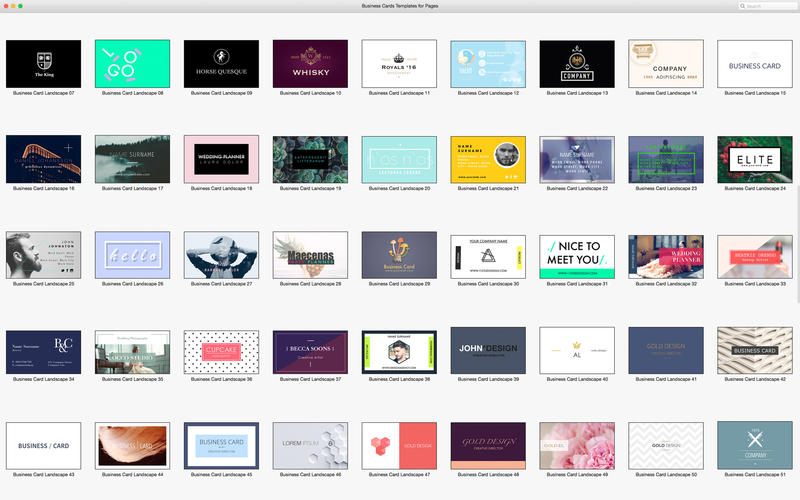Viewport: 800px width, 500px height.
Task: Click the Search field in title bar
Action: [767, 6]
